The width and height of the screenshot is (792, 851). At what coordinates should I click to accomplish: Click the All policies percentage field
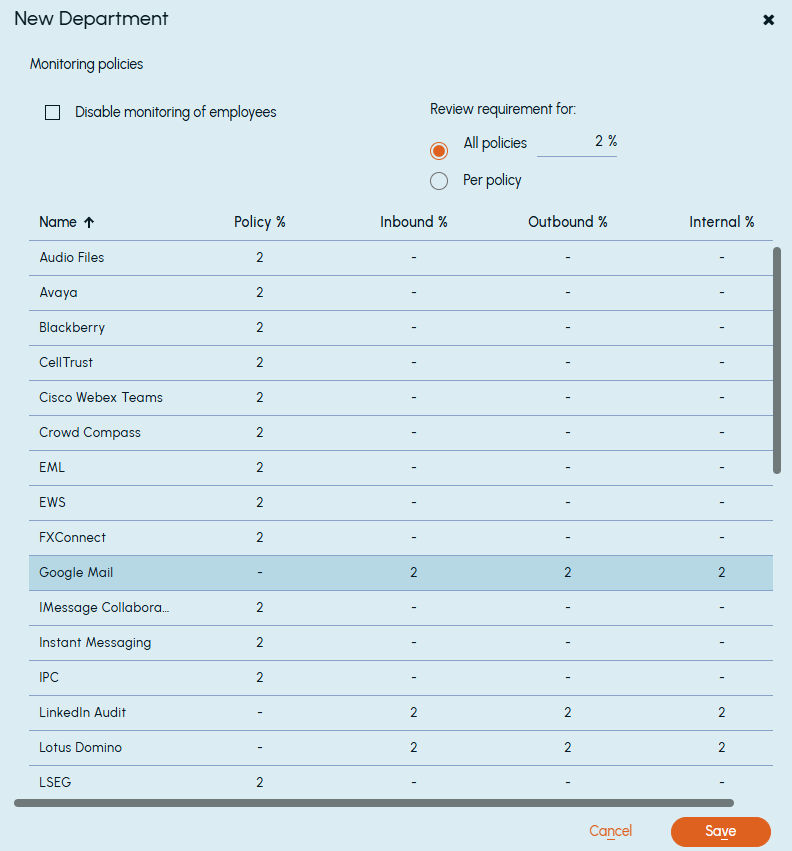coord(576,142)
